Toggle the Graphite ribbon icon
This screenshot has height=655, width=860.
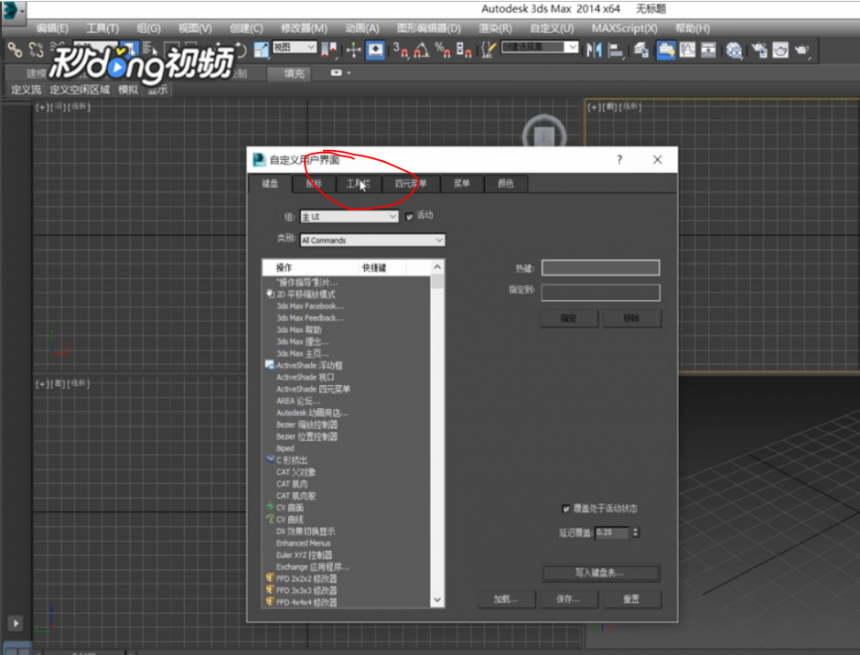[666, 50]
